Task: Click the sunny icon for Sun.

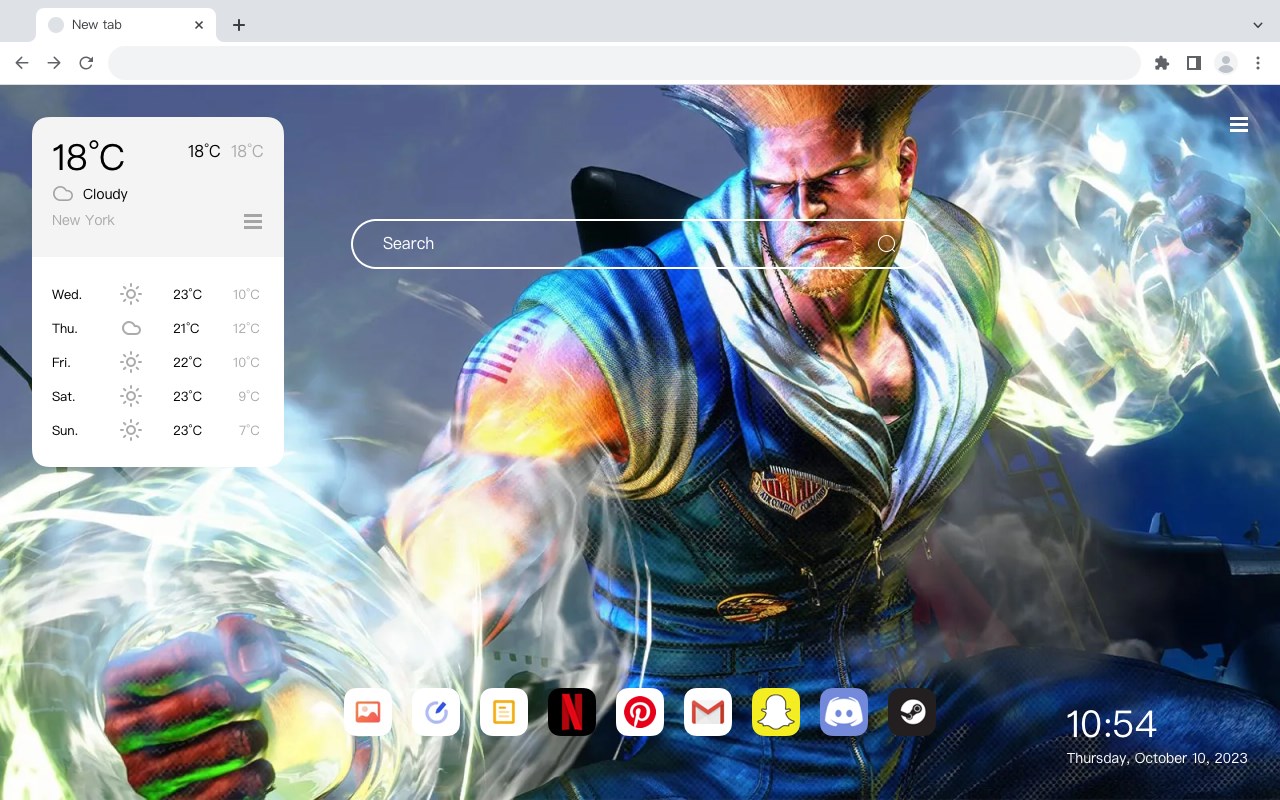Action: pos(131,430)
